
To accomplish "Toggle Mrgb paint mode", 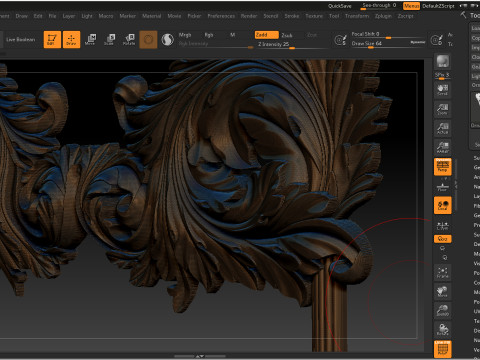I will (185, 35).
